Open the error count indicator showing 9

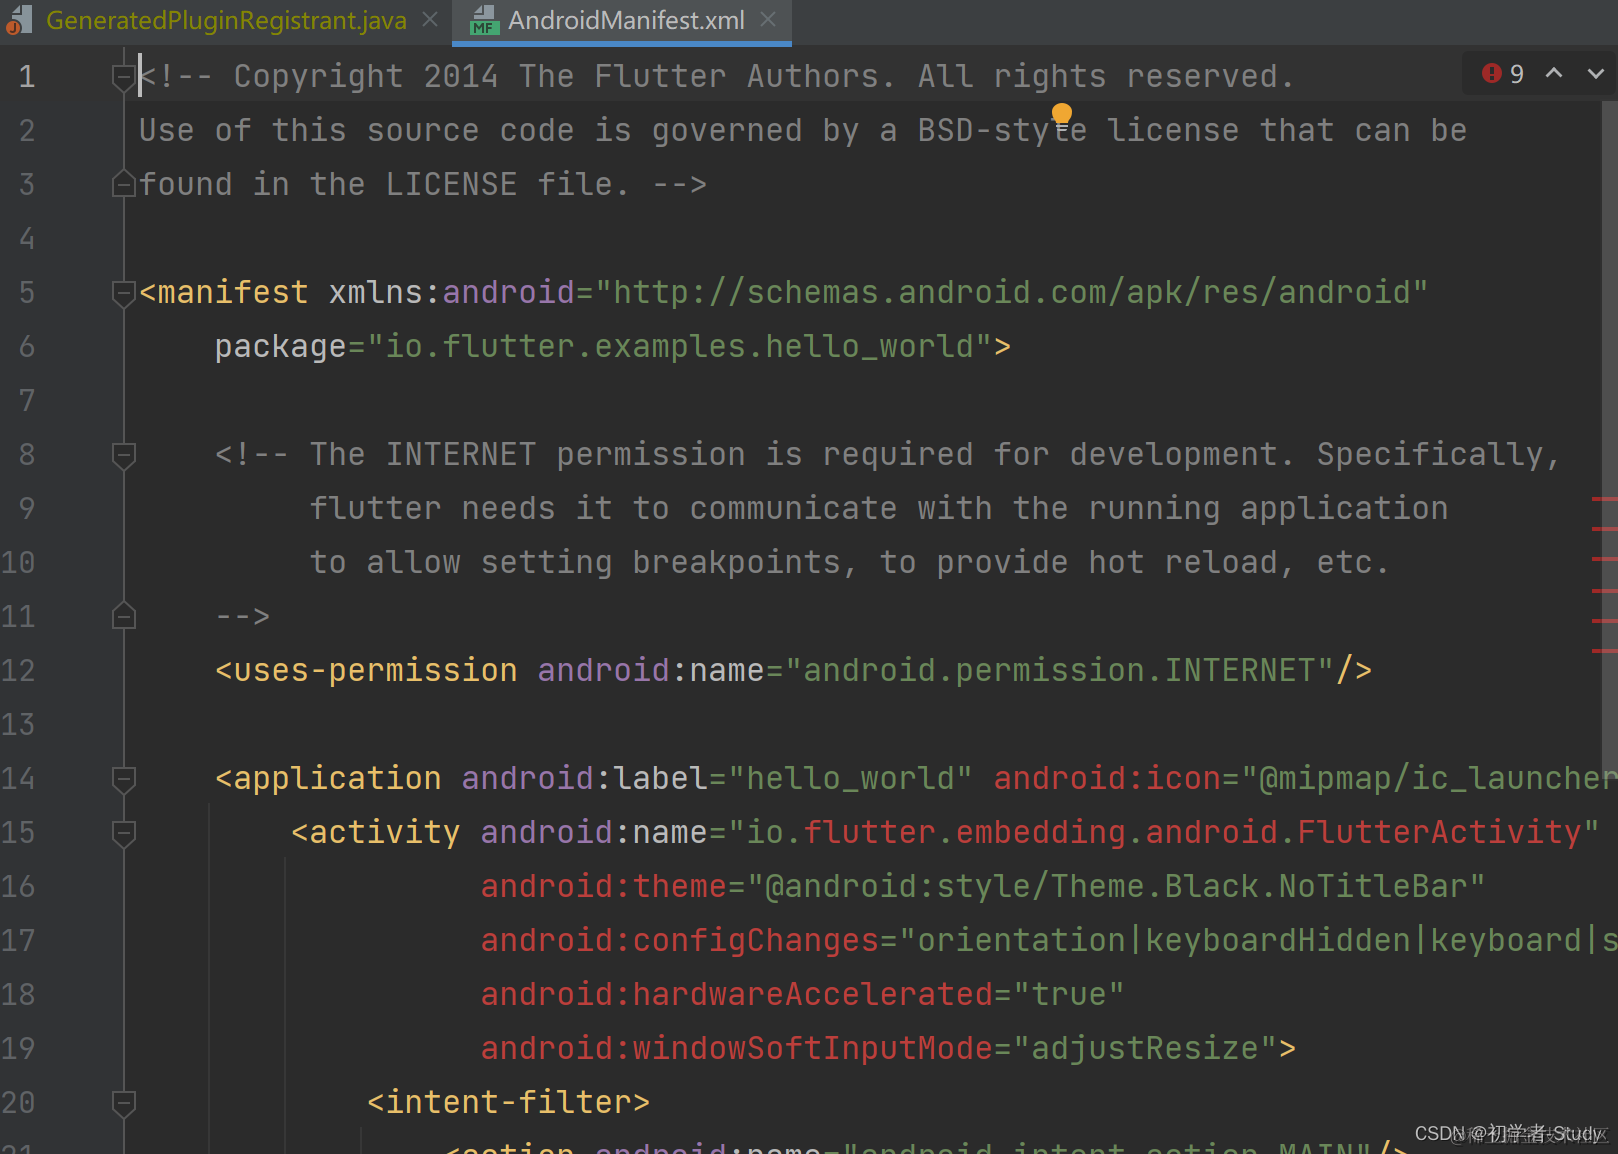point(1503,74)
